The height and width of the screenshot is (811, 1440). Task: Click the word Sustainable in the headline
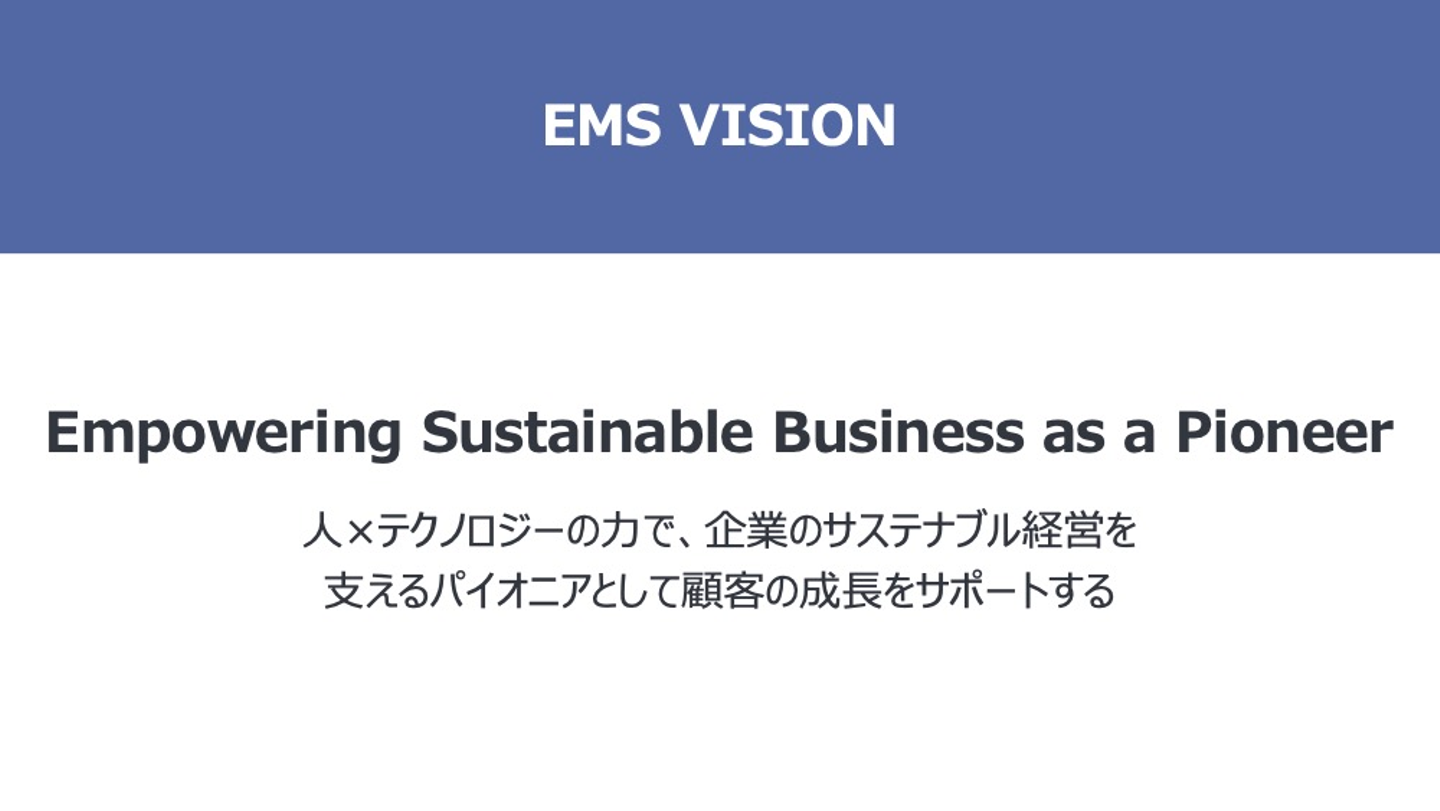(x=587, y=433)
